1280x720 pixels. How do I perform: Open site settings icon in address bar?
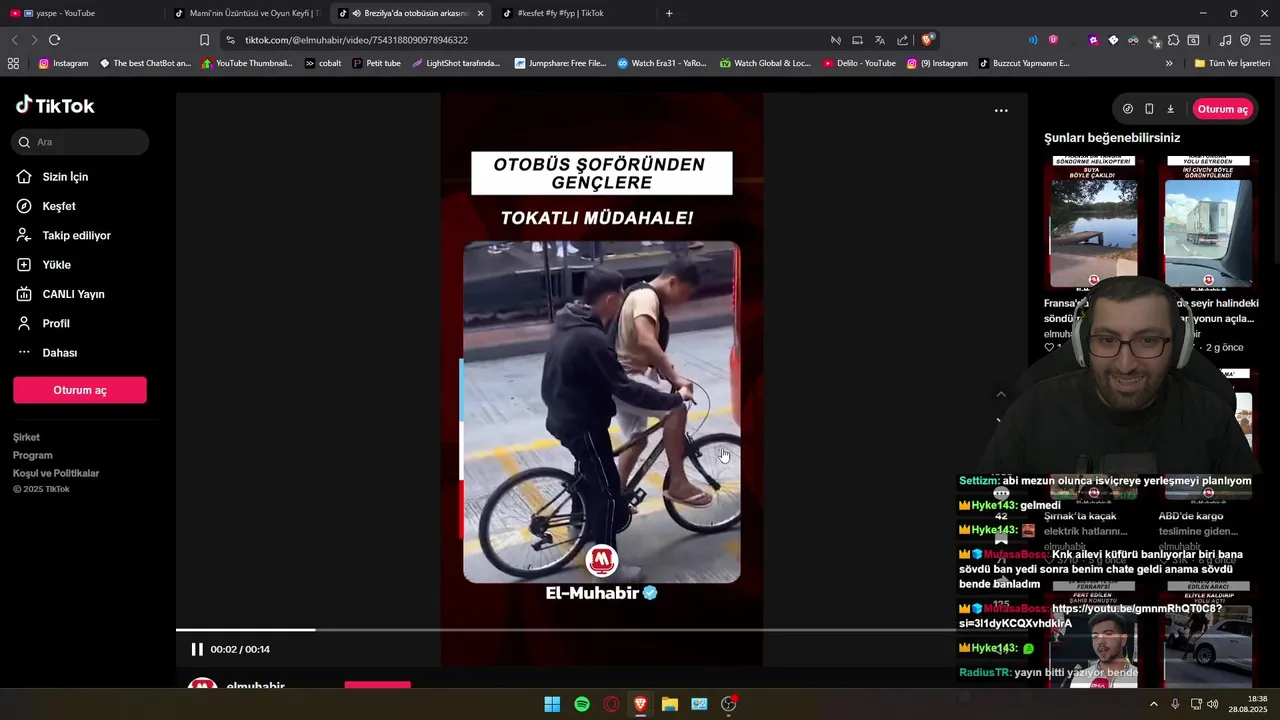tap(231, 40)
